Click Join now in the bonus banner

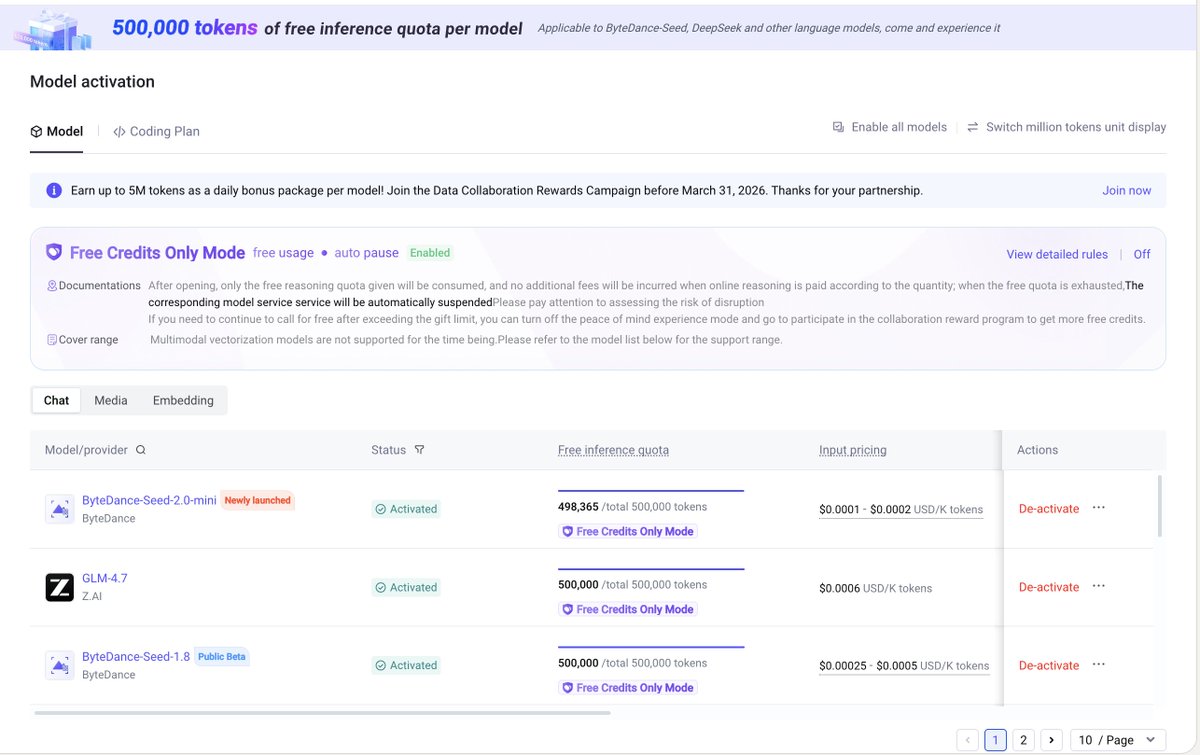click(x=1127, y=190)
